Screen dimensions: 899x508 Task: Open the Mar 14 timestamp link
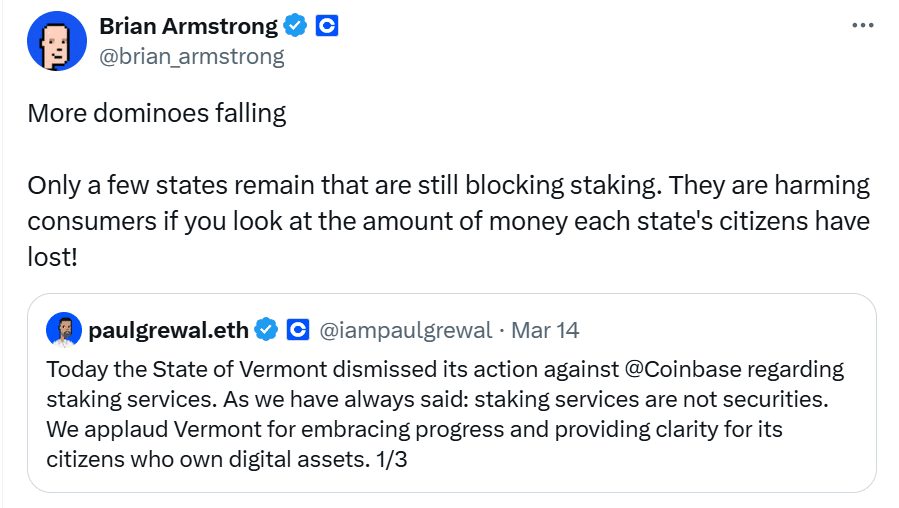click(545, 329)
